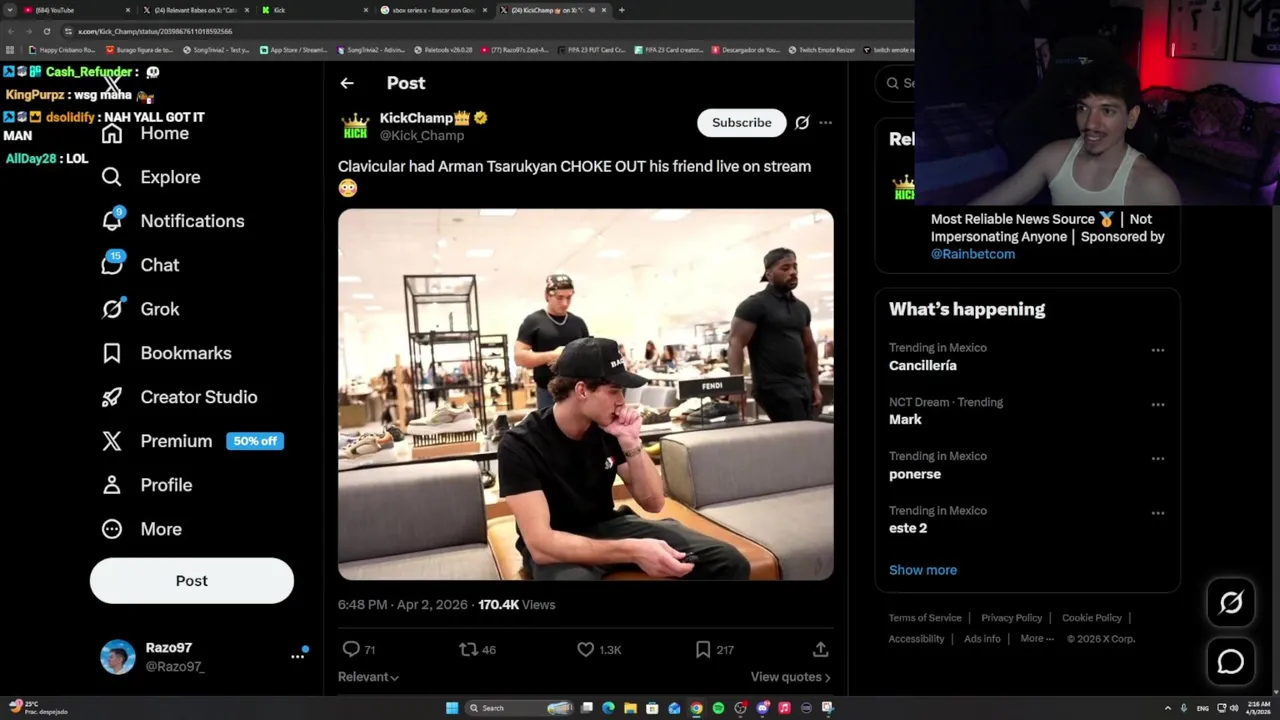
Task: Open Grok in the sidebar
Action: tap(140, 309)
